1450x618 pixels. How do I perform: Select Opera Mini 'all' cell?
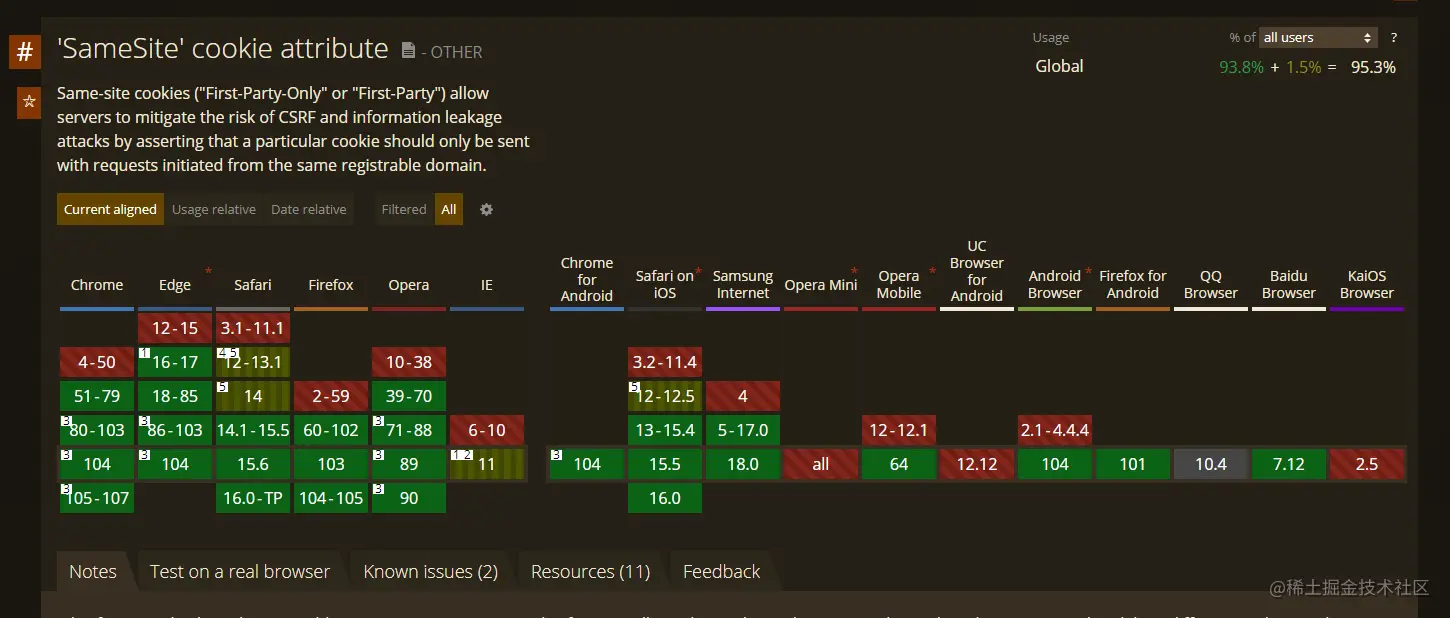pos(821,464)
